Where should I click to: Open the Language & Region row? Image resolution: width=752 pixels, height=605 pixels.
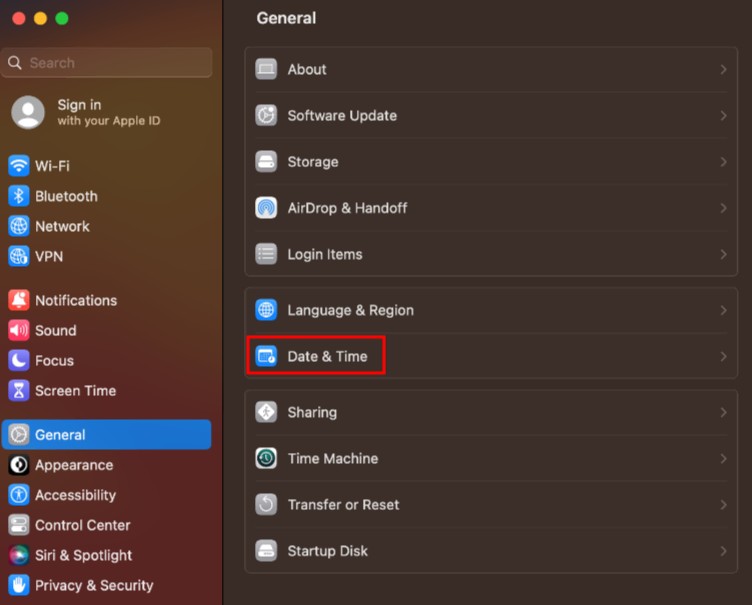[350, 310]
